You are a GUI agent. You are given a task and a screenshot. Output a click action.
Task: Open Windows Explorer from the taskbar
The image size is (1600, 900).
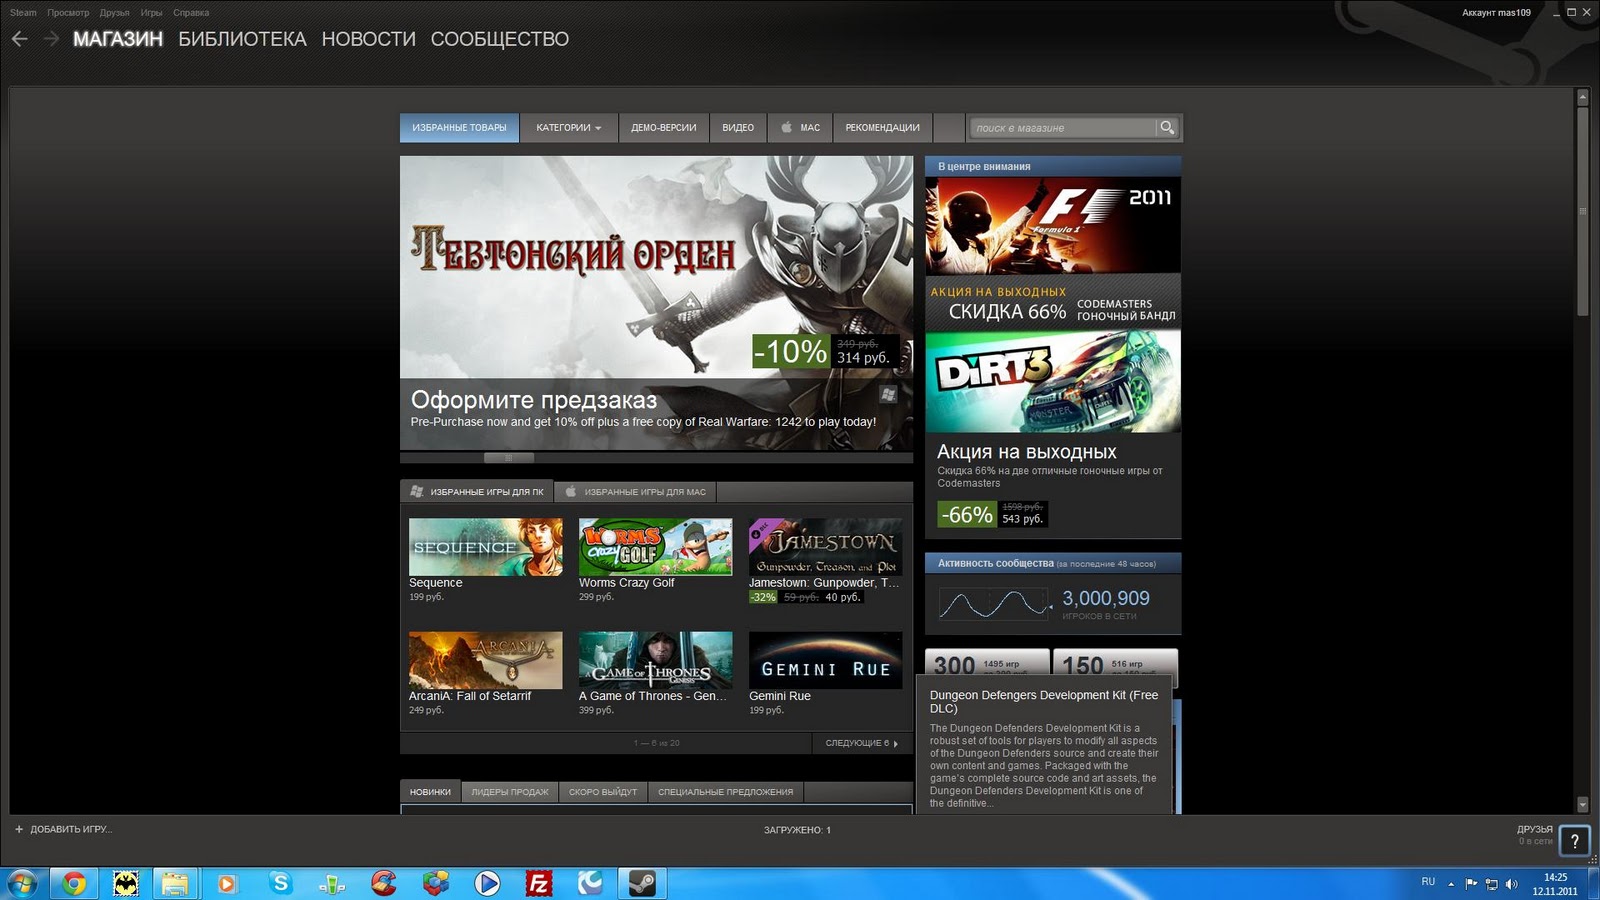tap(175, 884)
